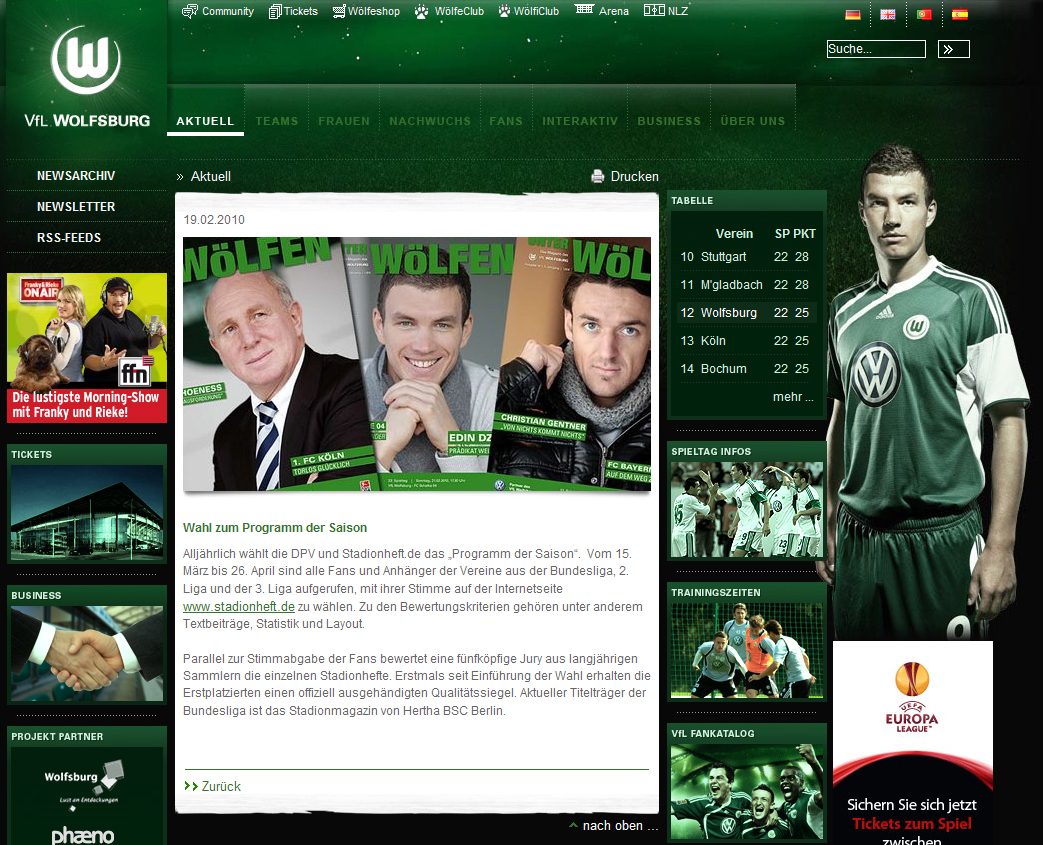This screenshot has height=845, width=1043.
Task: Select the Spanish flag language icon
Action: click(x=959, y=15)
